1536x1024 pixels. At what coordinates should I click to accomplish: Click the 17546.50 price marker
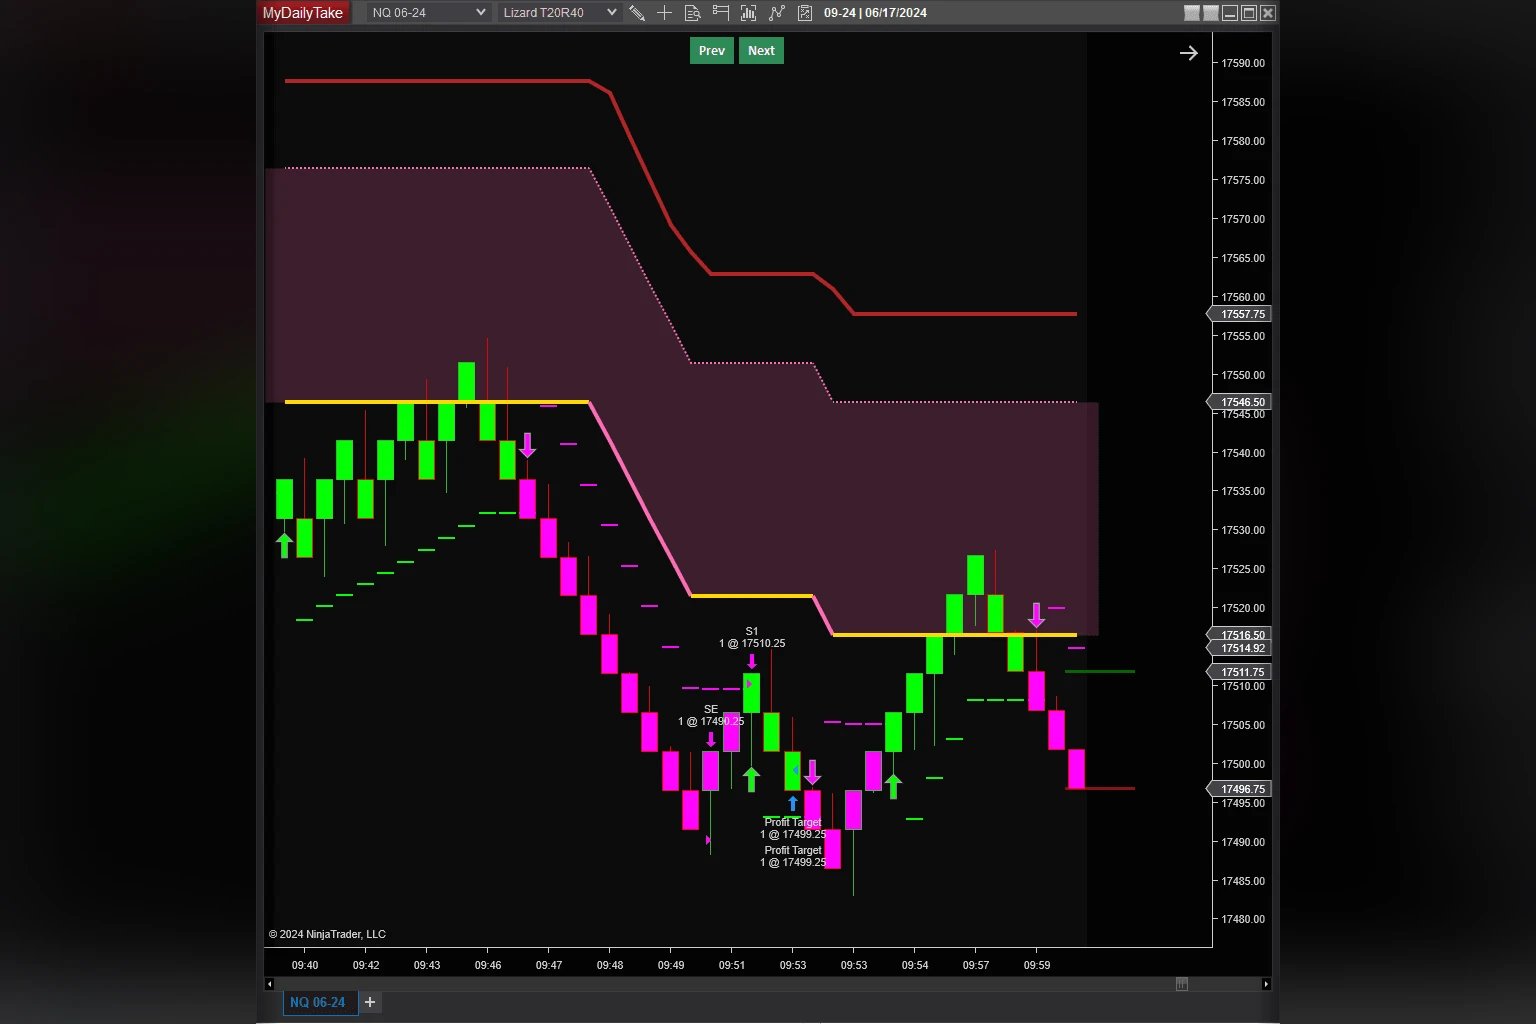1240,402
